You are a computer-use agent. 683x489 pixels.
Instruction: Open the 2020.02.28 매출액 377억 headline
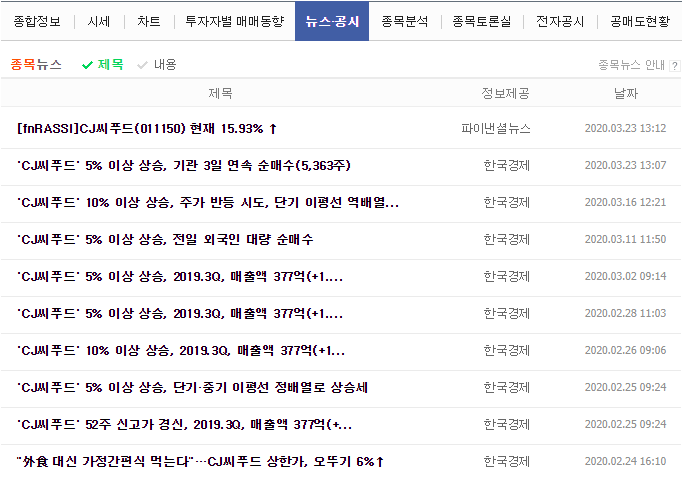[180, 314]
